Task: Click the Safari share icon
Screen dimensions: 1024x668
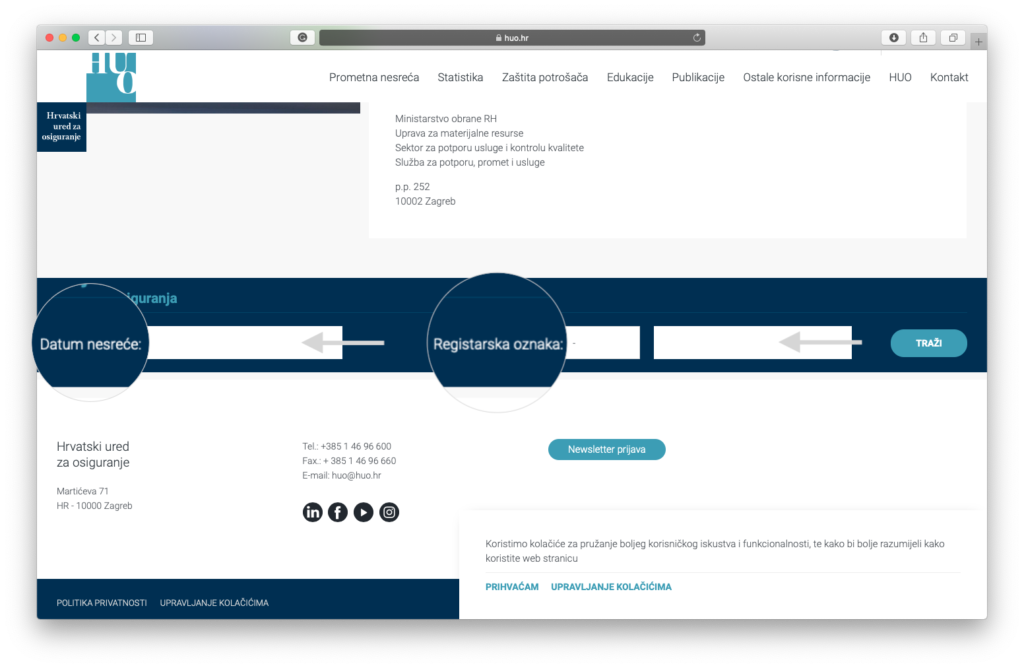Action: click(x=923, y=38)
